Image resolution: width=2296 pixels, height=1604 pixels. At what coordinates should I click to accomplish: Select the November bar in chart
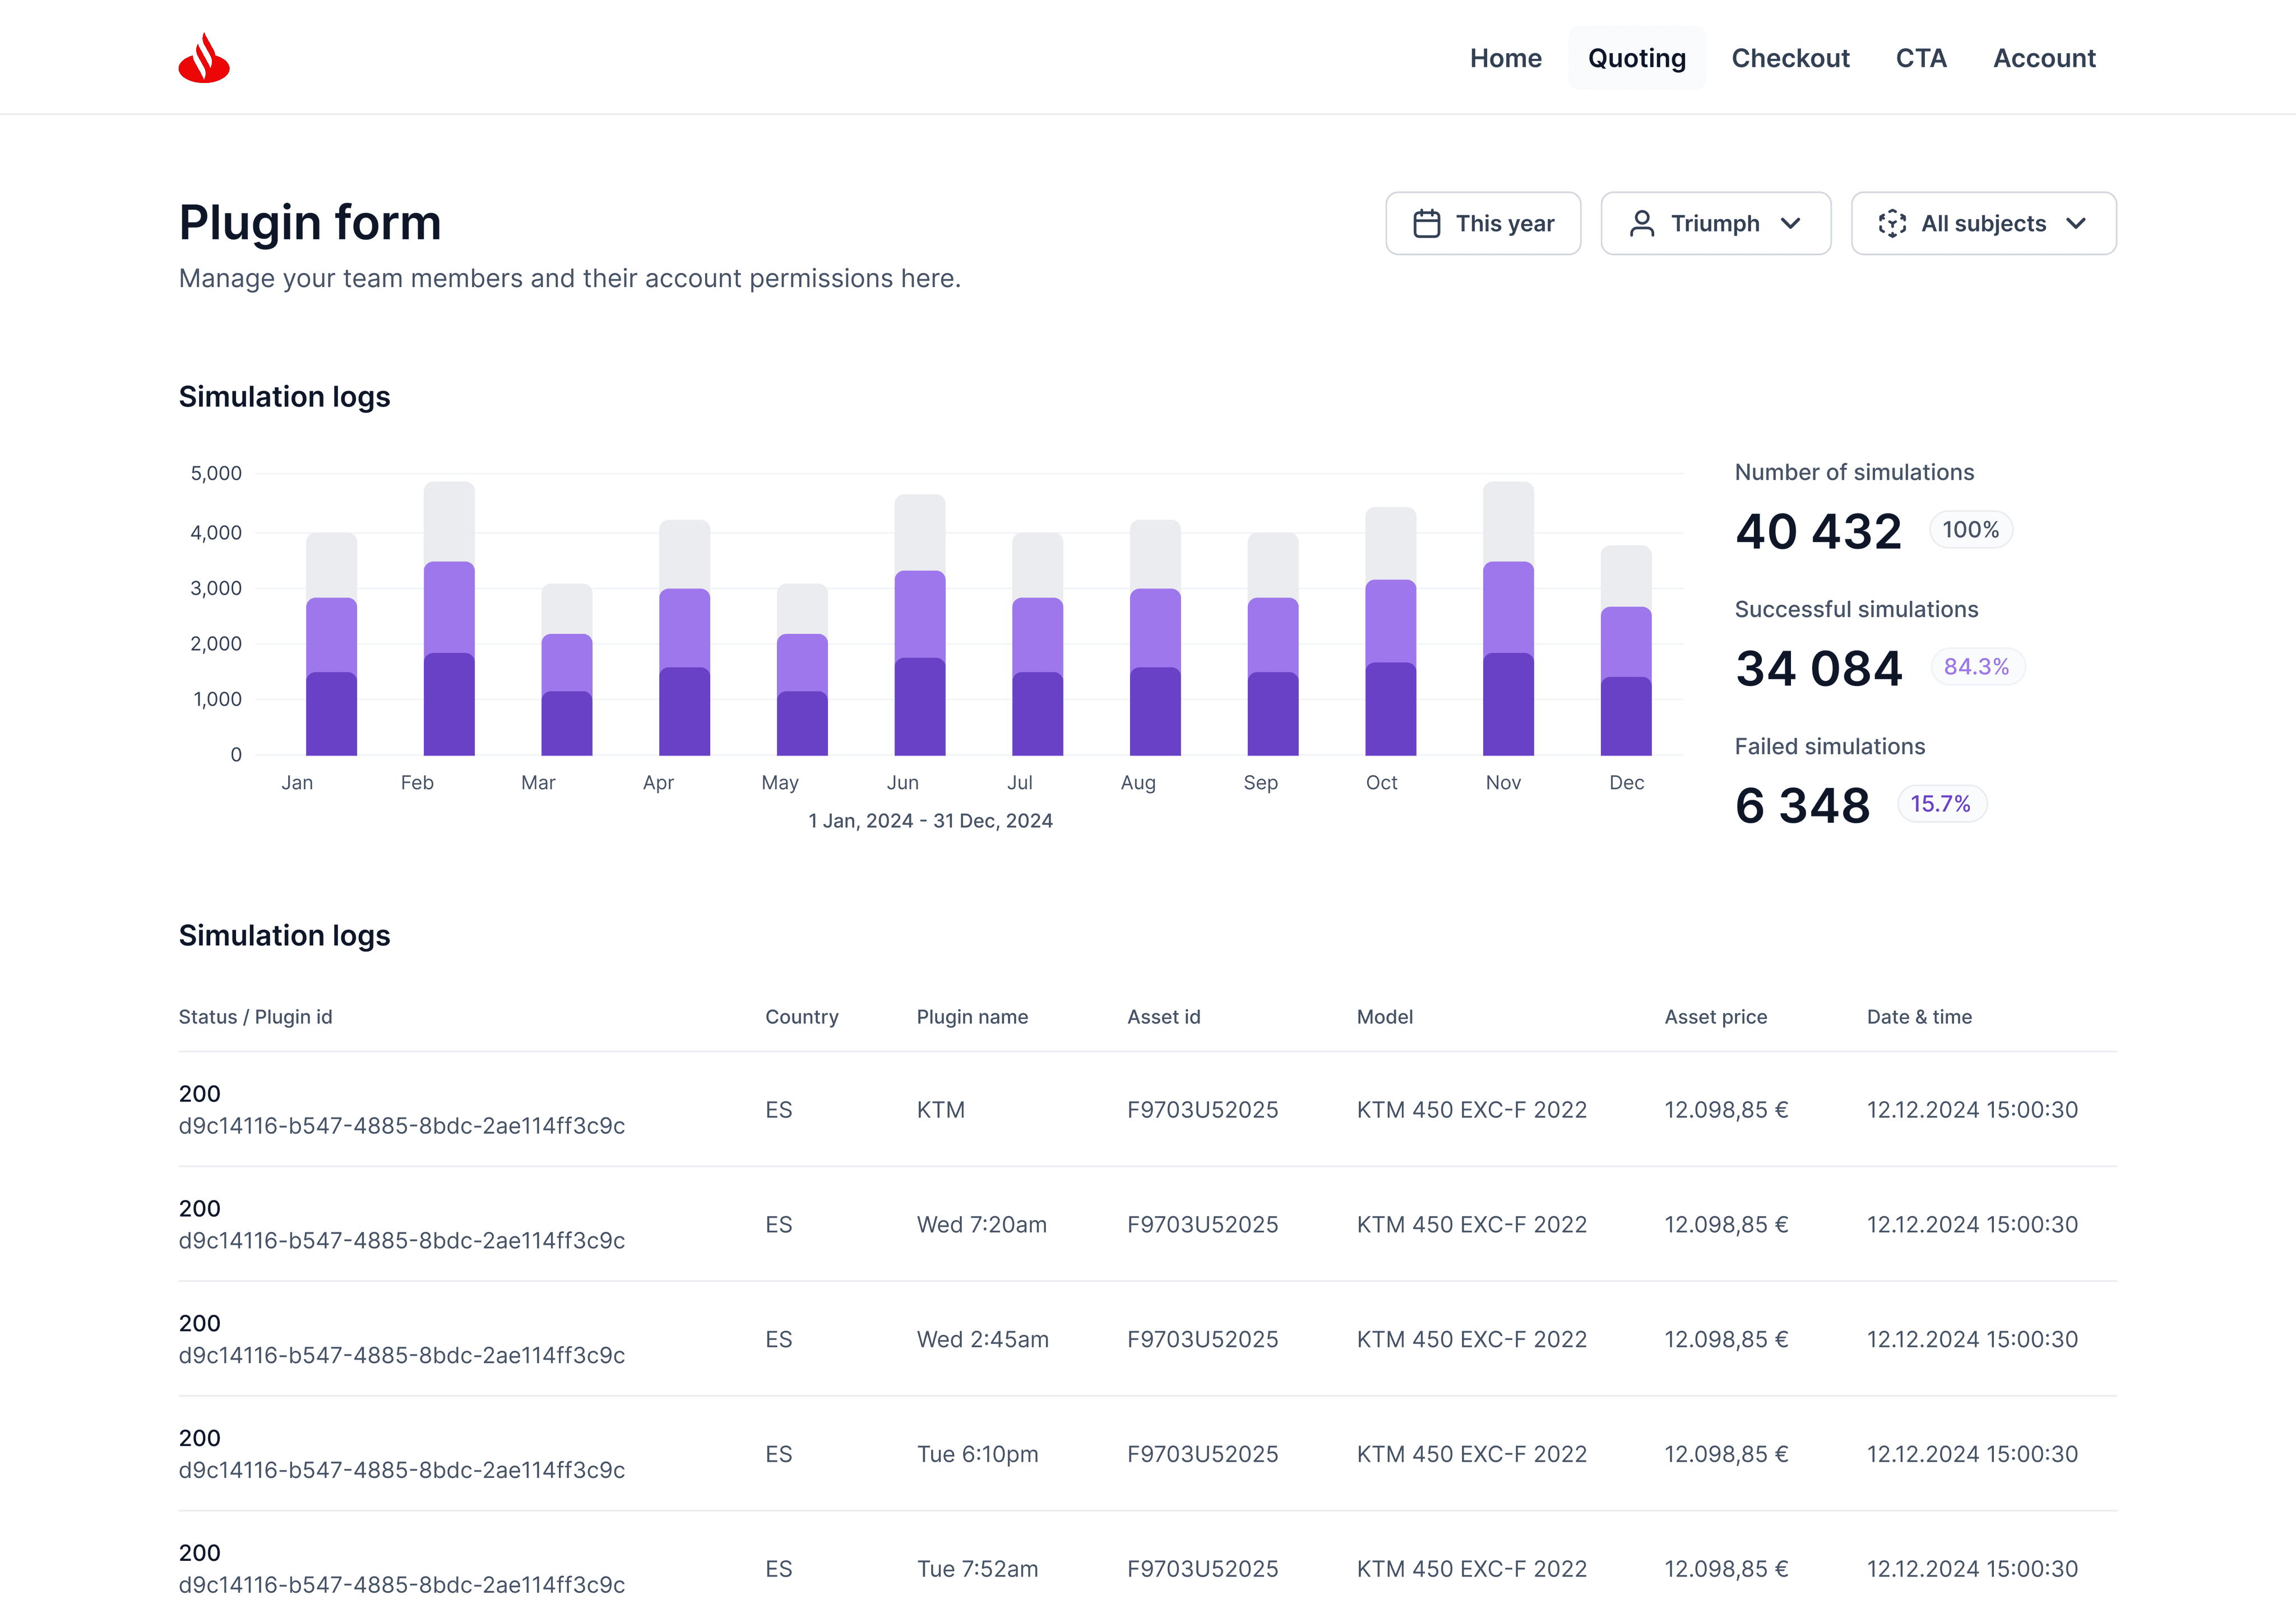(x=1508, y=618)
